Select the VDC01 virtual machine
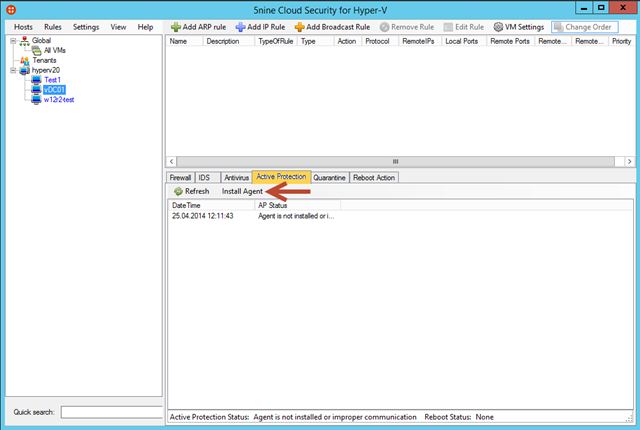Viewport: 640px width, 430px height. tap(54, 90)
